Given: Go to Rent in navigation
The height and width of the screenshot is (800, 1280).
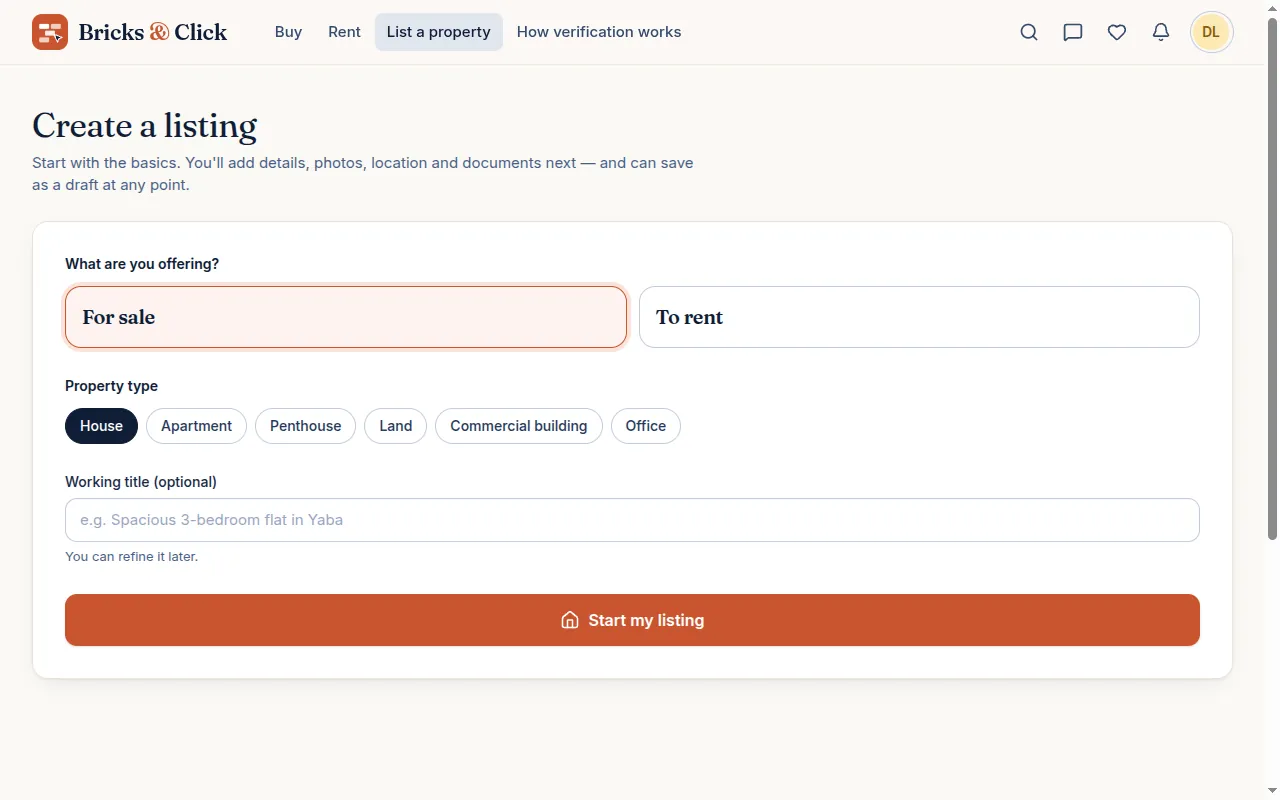Looking at the screenshot, I should (344, 32).
